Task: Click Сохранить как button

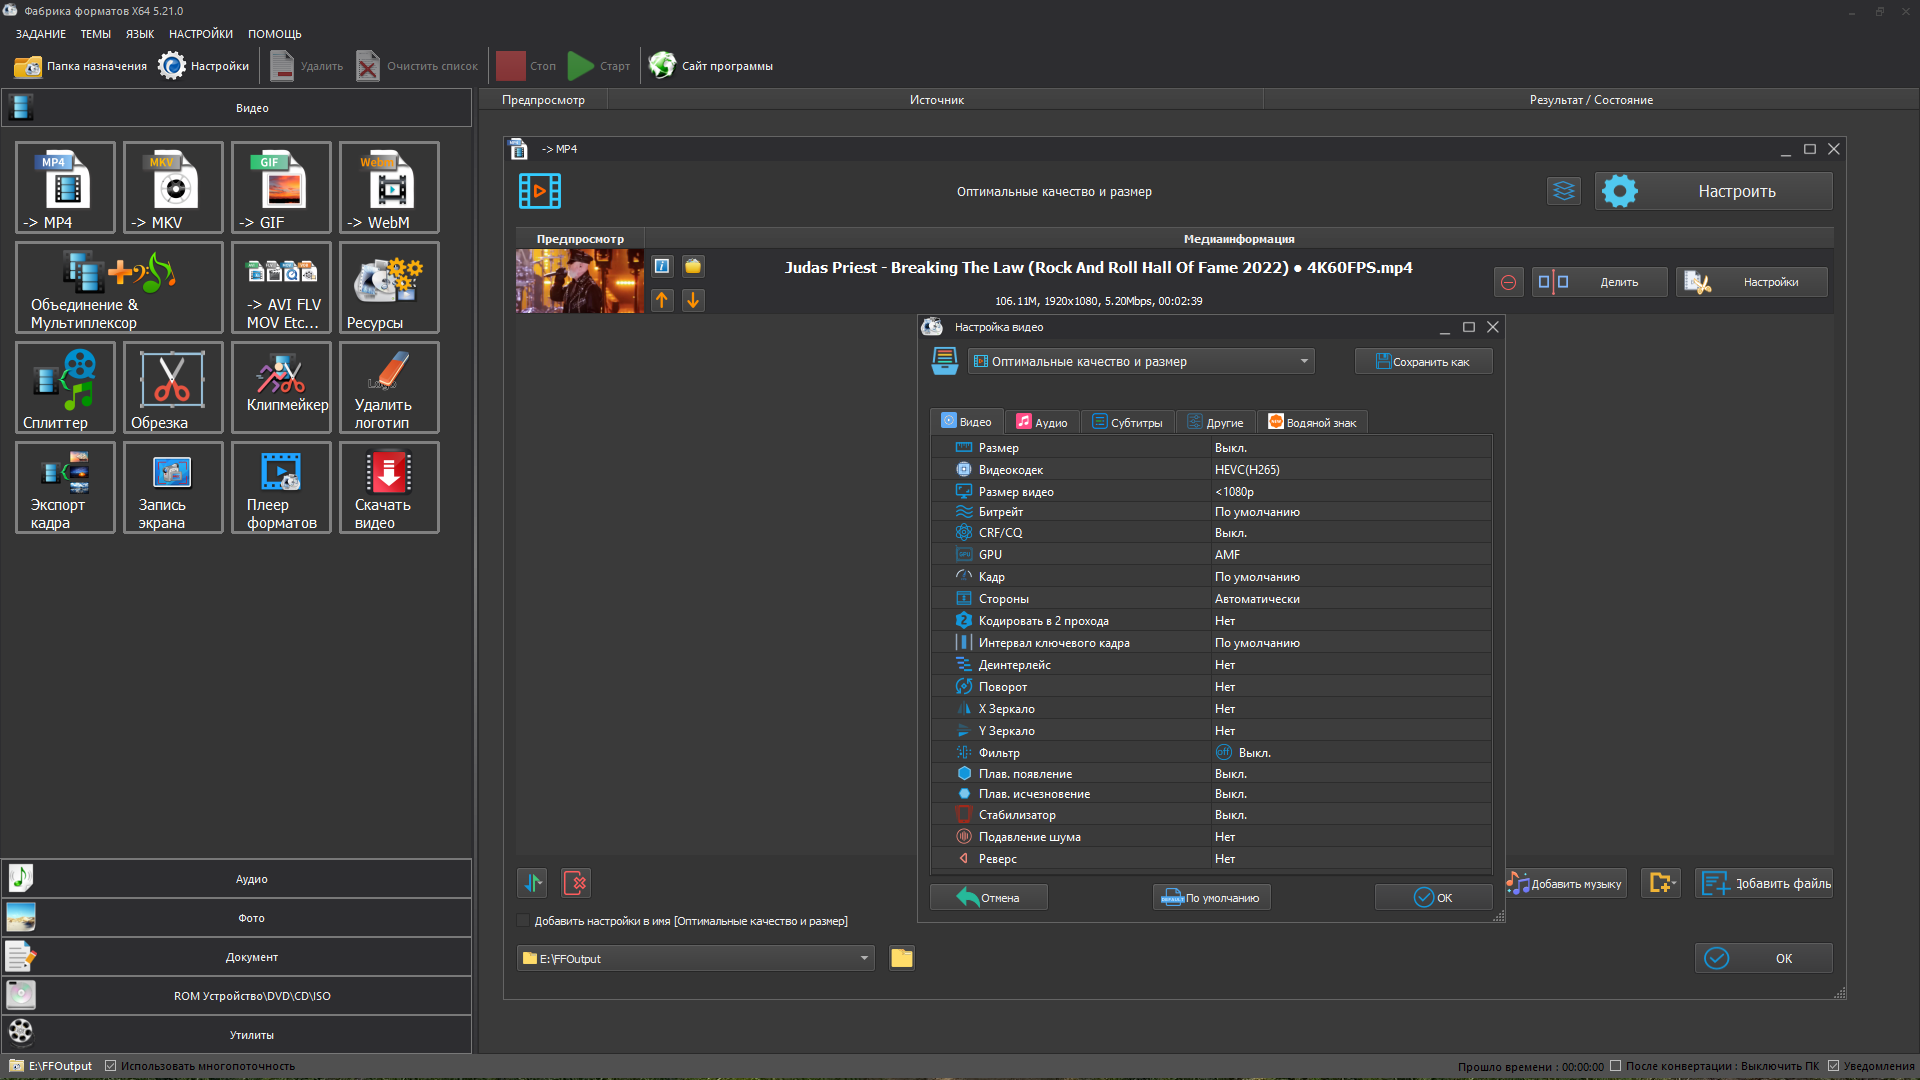Action: [1423, 362]
